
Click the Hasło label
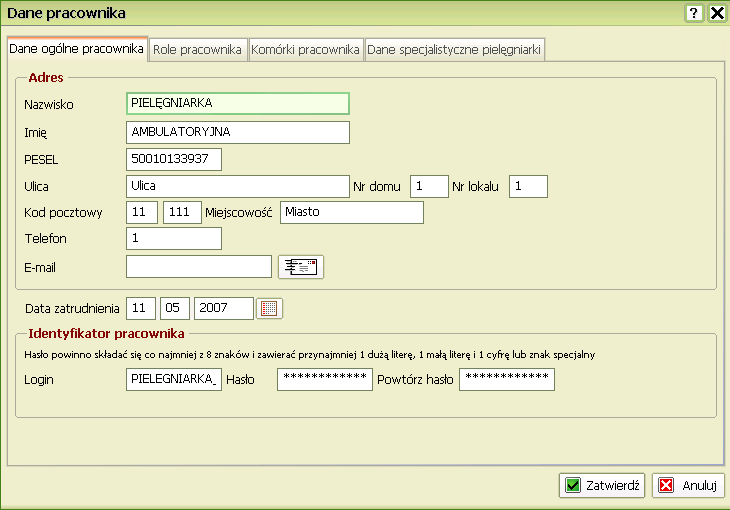coord(240,380)
